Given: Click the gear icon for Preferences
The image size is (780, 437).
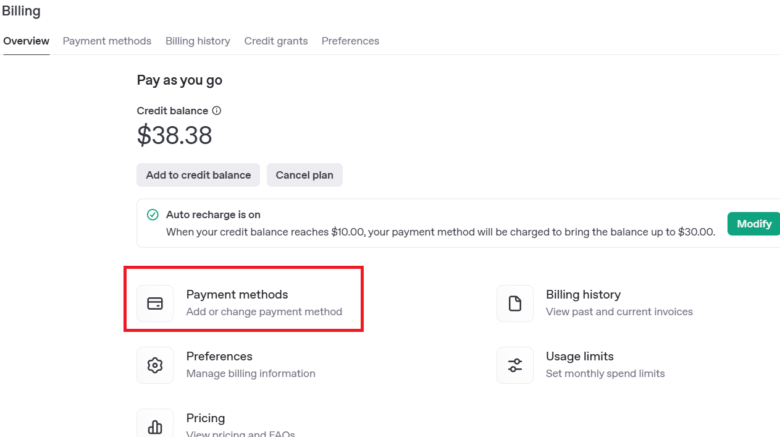Looking at the screenshot, I should (x=155, y=365).
